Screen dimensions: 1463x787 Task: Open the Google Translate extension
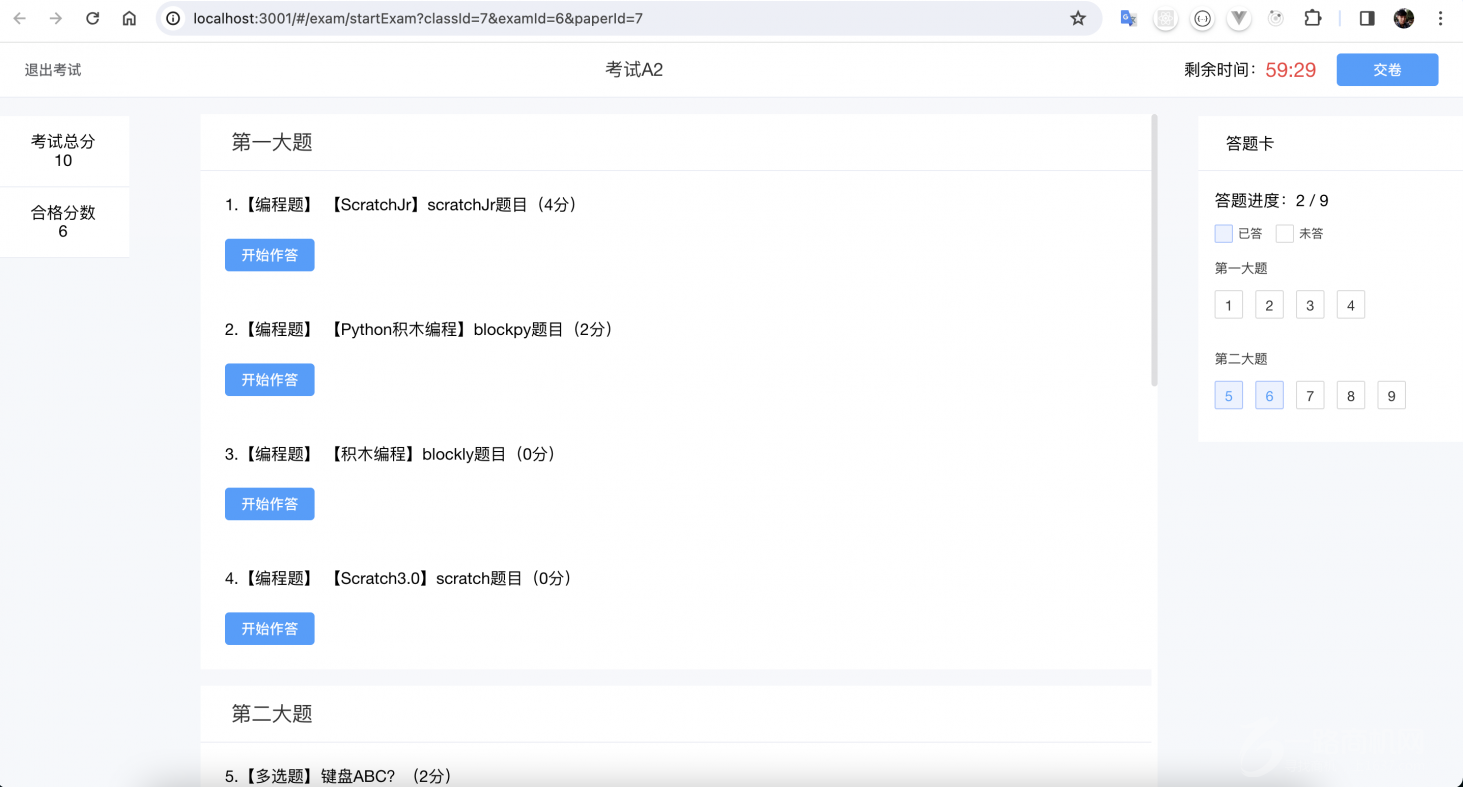[x=1128, y=18]
